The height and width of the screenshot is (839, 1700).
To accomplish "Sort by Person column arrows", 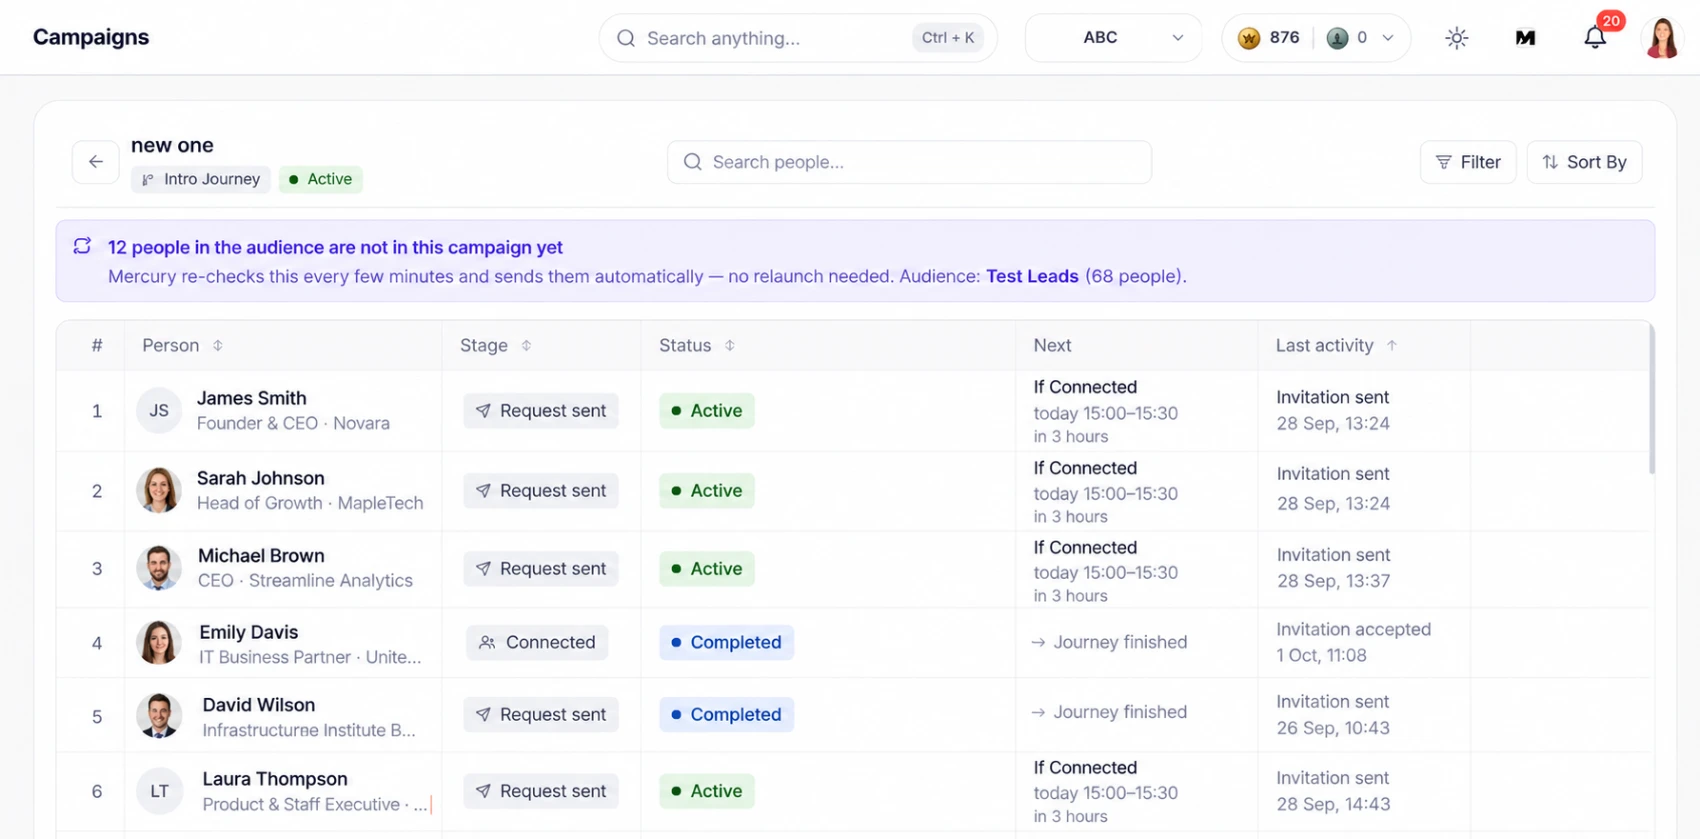I will (217, 345).
